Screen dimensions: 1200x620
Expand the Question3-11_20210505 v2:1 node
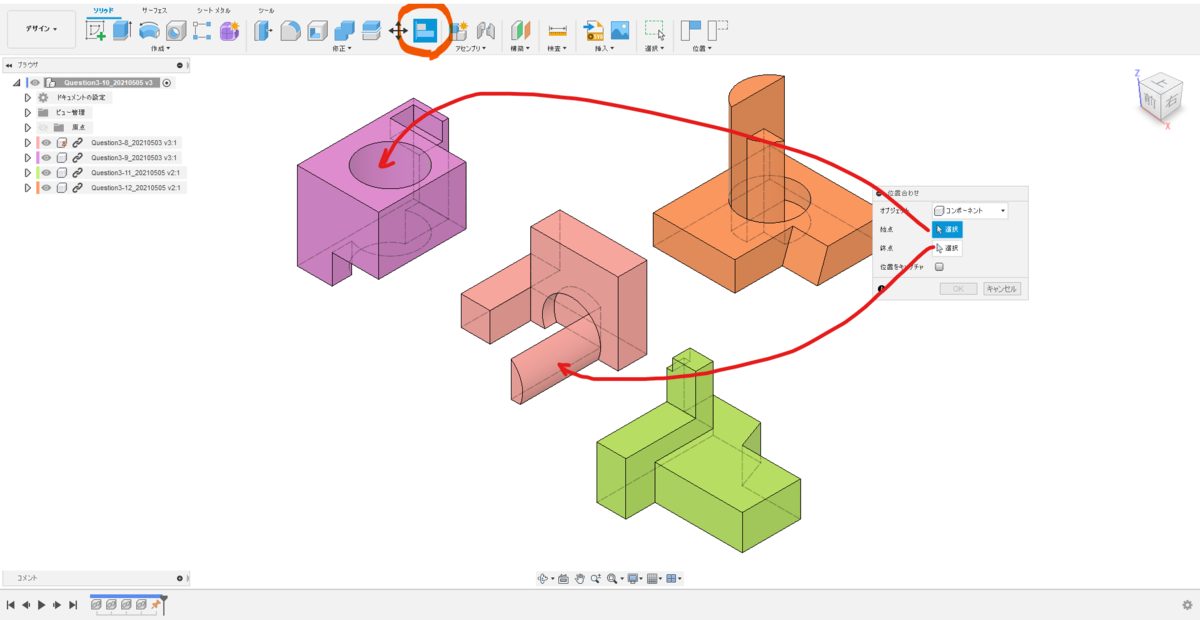coord(28,172)
